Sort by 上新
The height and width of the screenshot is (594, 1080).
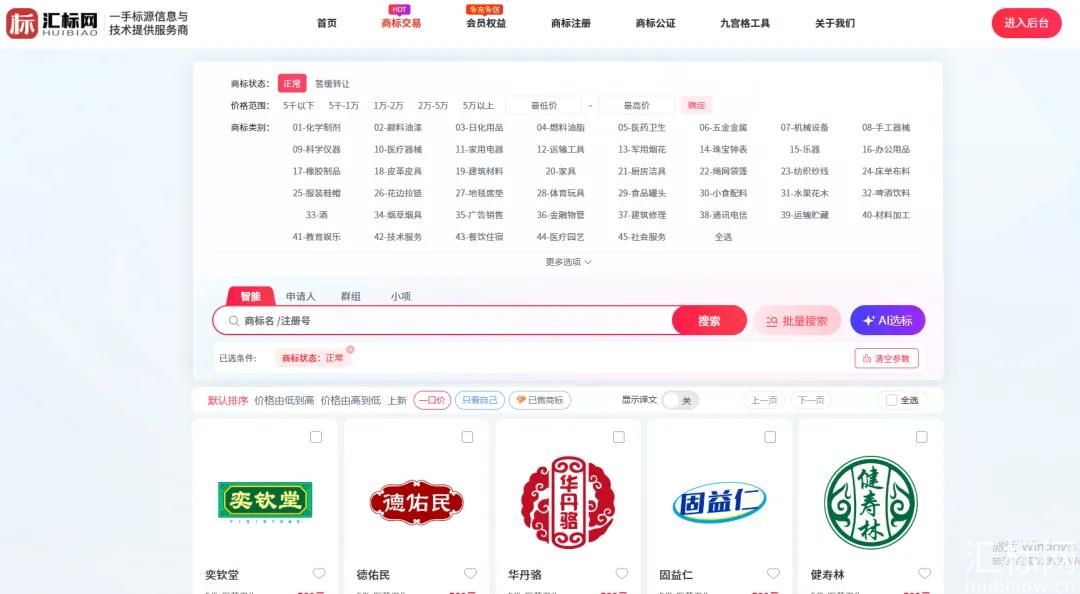coord(397,400)
